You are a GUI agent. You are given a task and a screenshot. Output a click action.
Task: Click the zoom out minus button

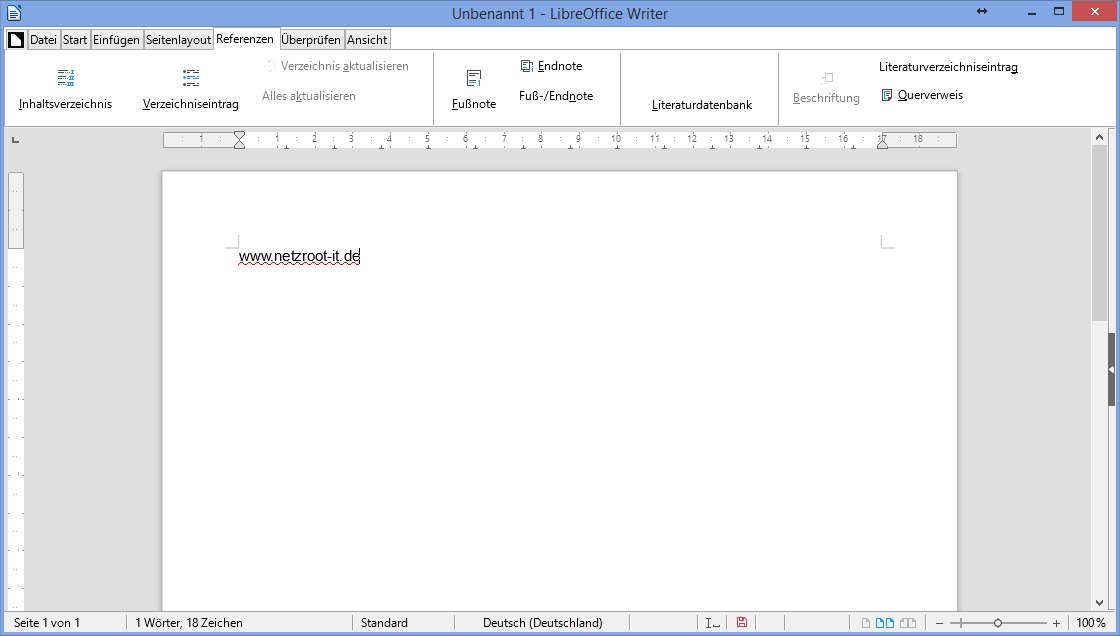pyautogui.click(x=939, y=623)
